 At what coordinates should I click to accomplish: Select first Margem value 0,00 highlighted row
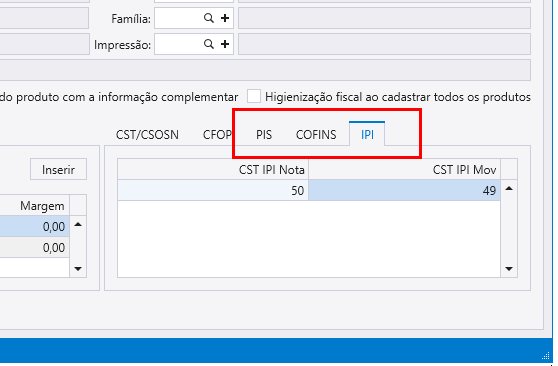click(x=35, y=226)
